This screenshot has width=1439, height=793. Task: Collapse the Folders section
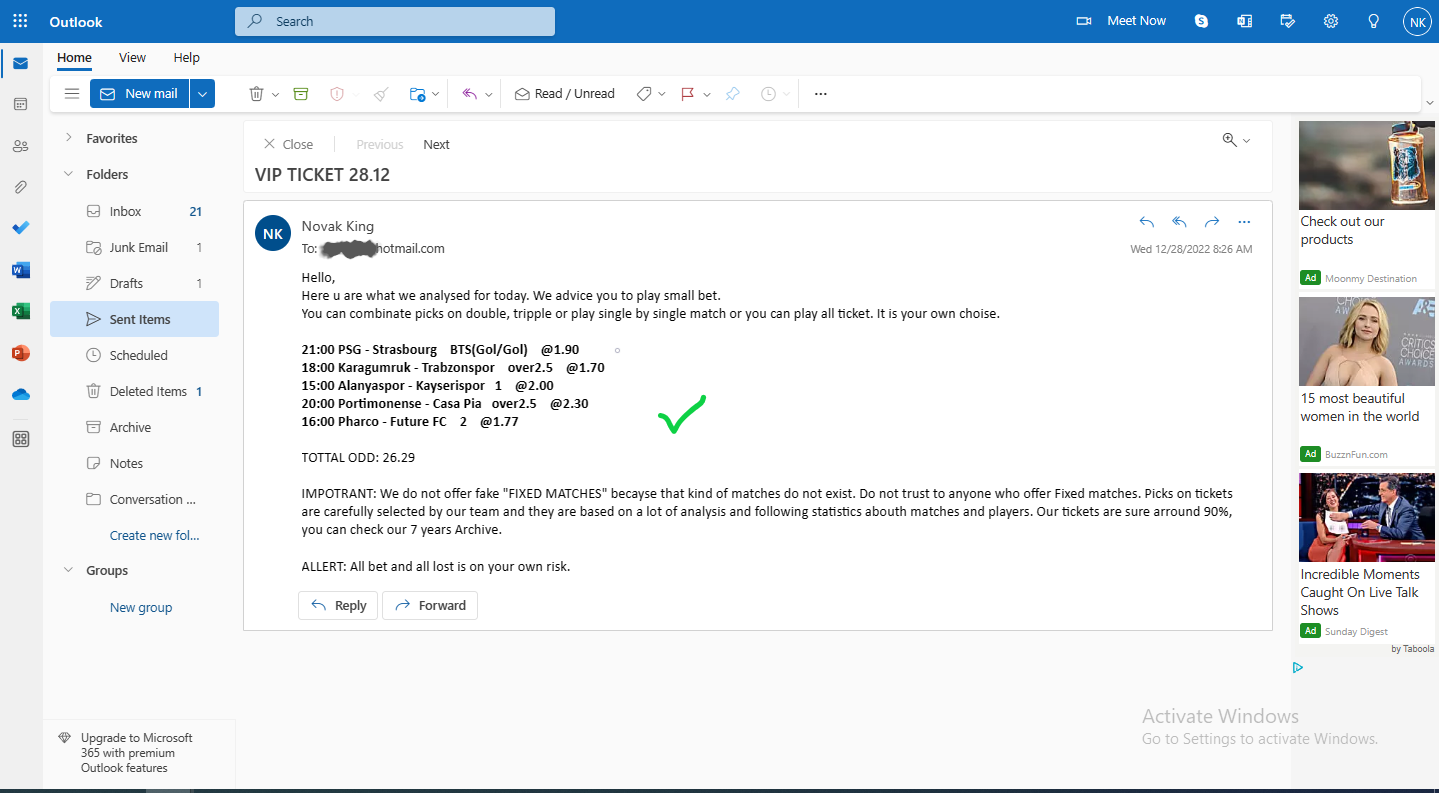point(68,174)
